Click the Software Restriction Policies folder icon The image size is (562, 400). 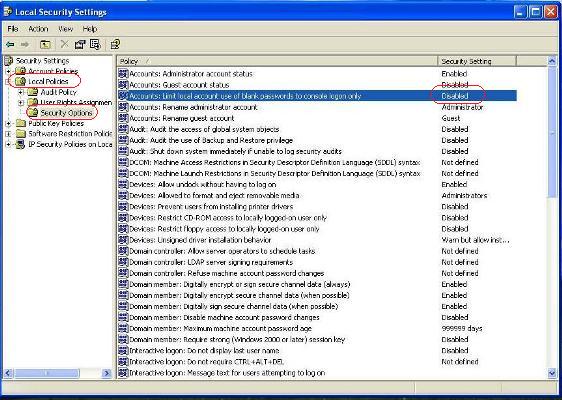tap(21, 134)
